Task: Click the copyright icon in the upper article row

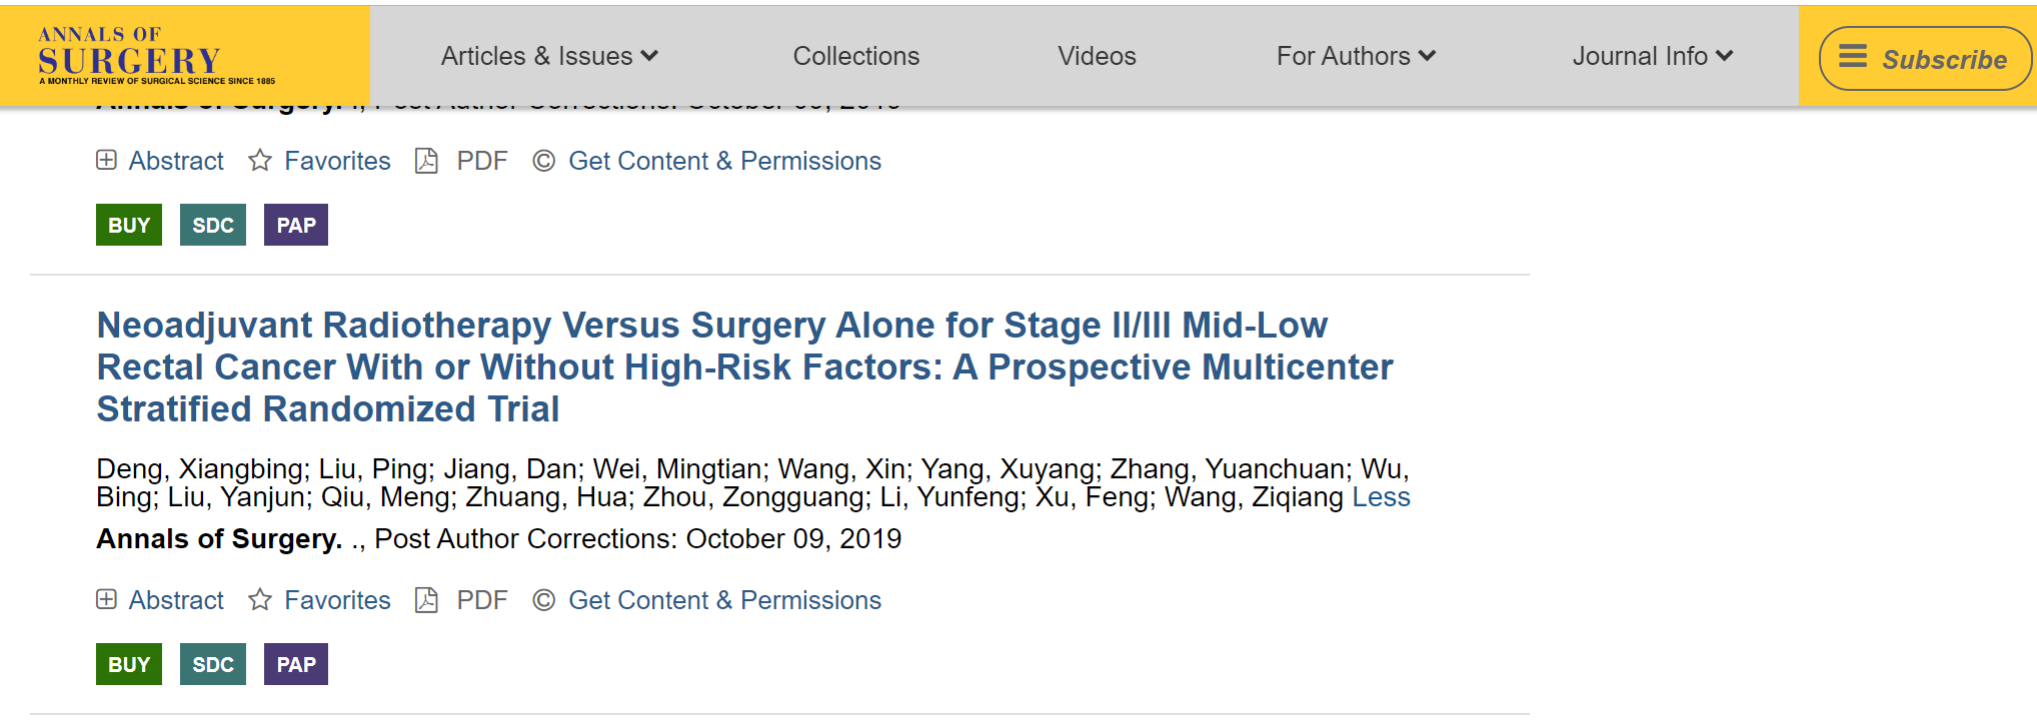Action: click(543, 161)
